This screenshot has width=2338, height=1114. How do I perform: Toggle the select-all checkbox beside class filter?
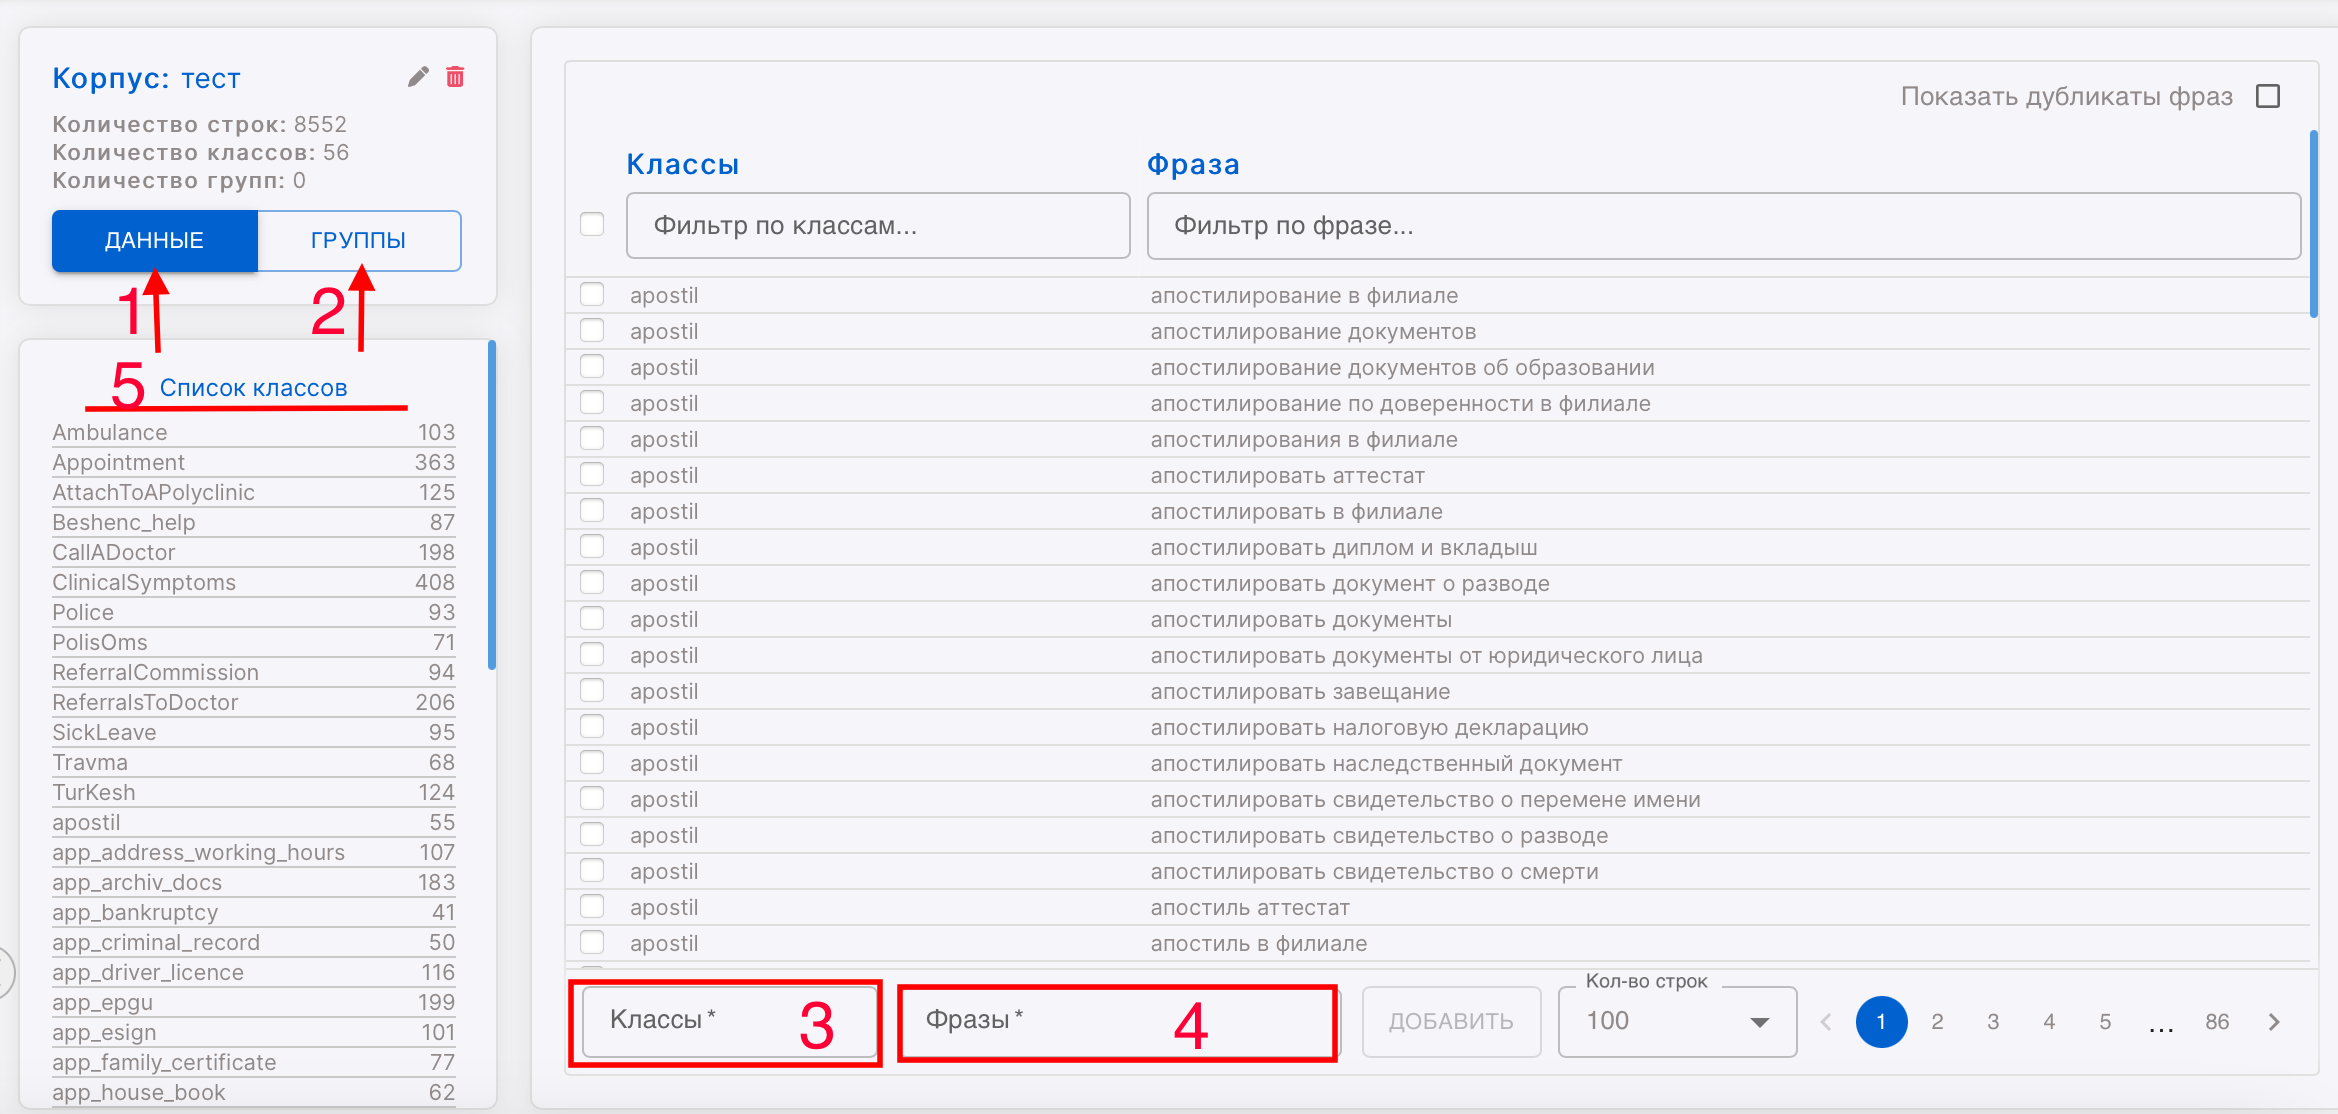[592, 224]
